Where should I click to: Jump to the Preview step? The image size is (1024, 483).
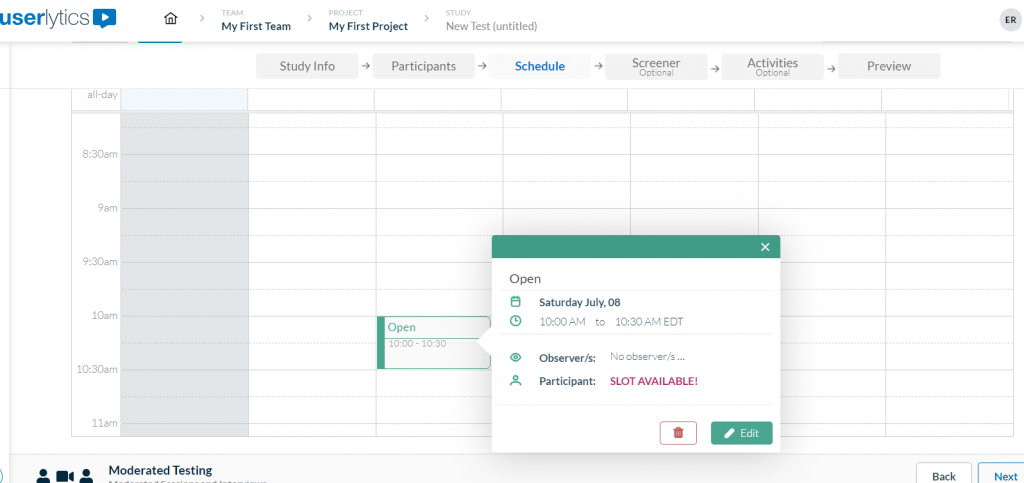click(888, 67)
